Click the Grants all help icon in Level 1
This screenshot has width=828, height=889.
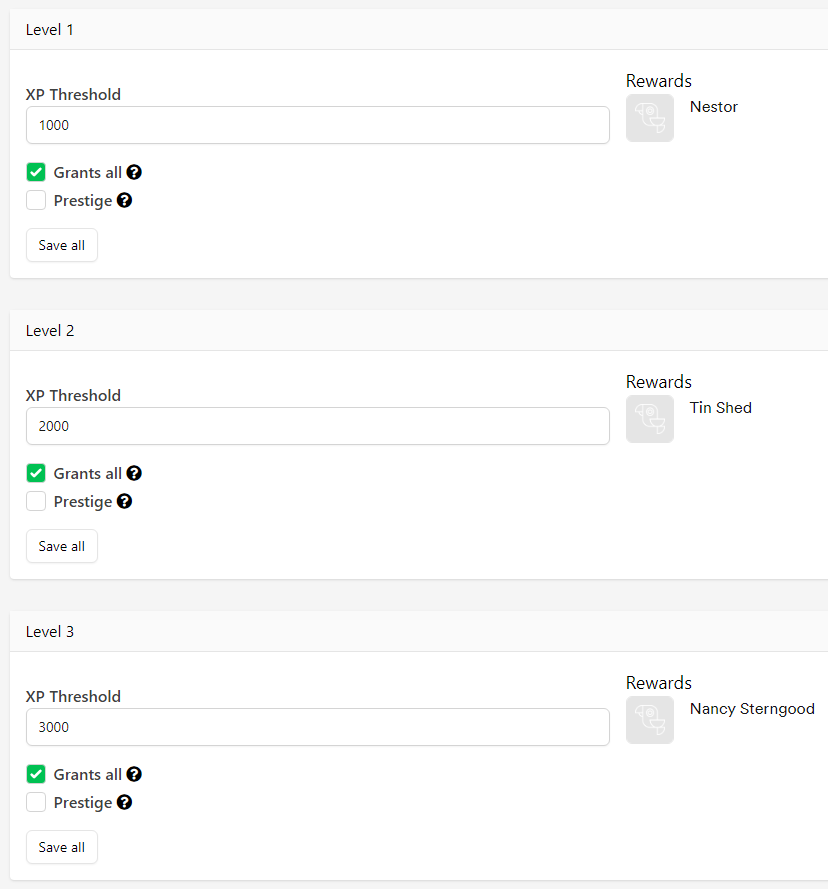[x=134, y=172]
